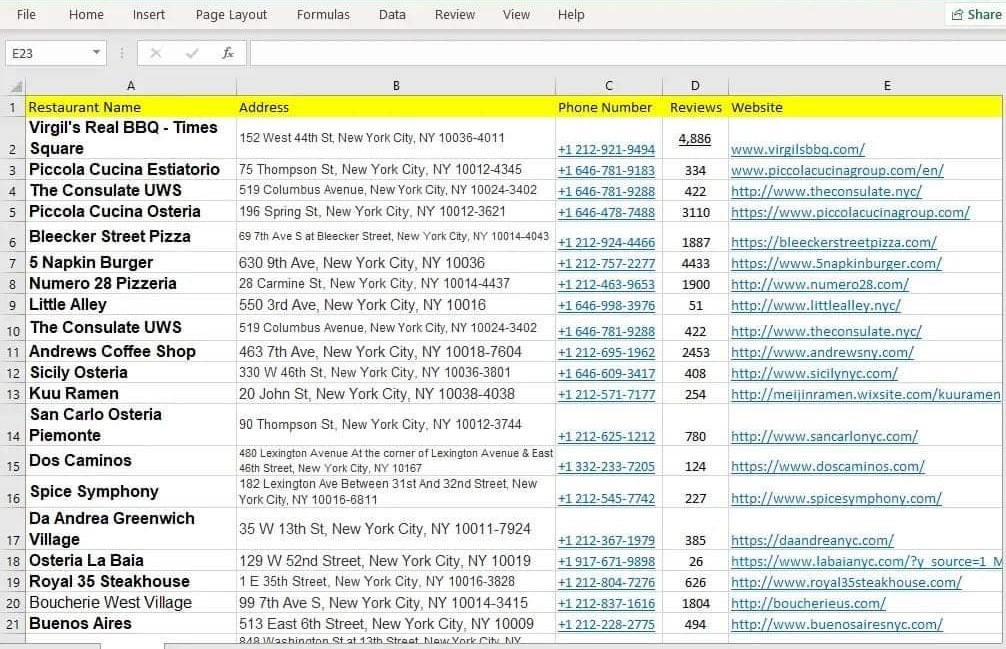This screenshot has width=1006, height=649.
Task: Open the www.virgilsbbq.com/ link
Action: click(797, 149)
